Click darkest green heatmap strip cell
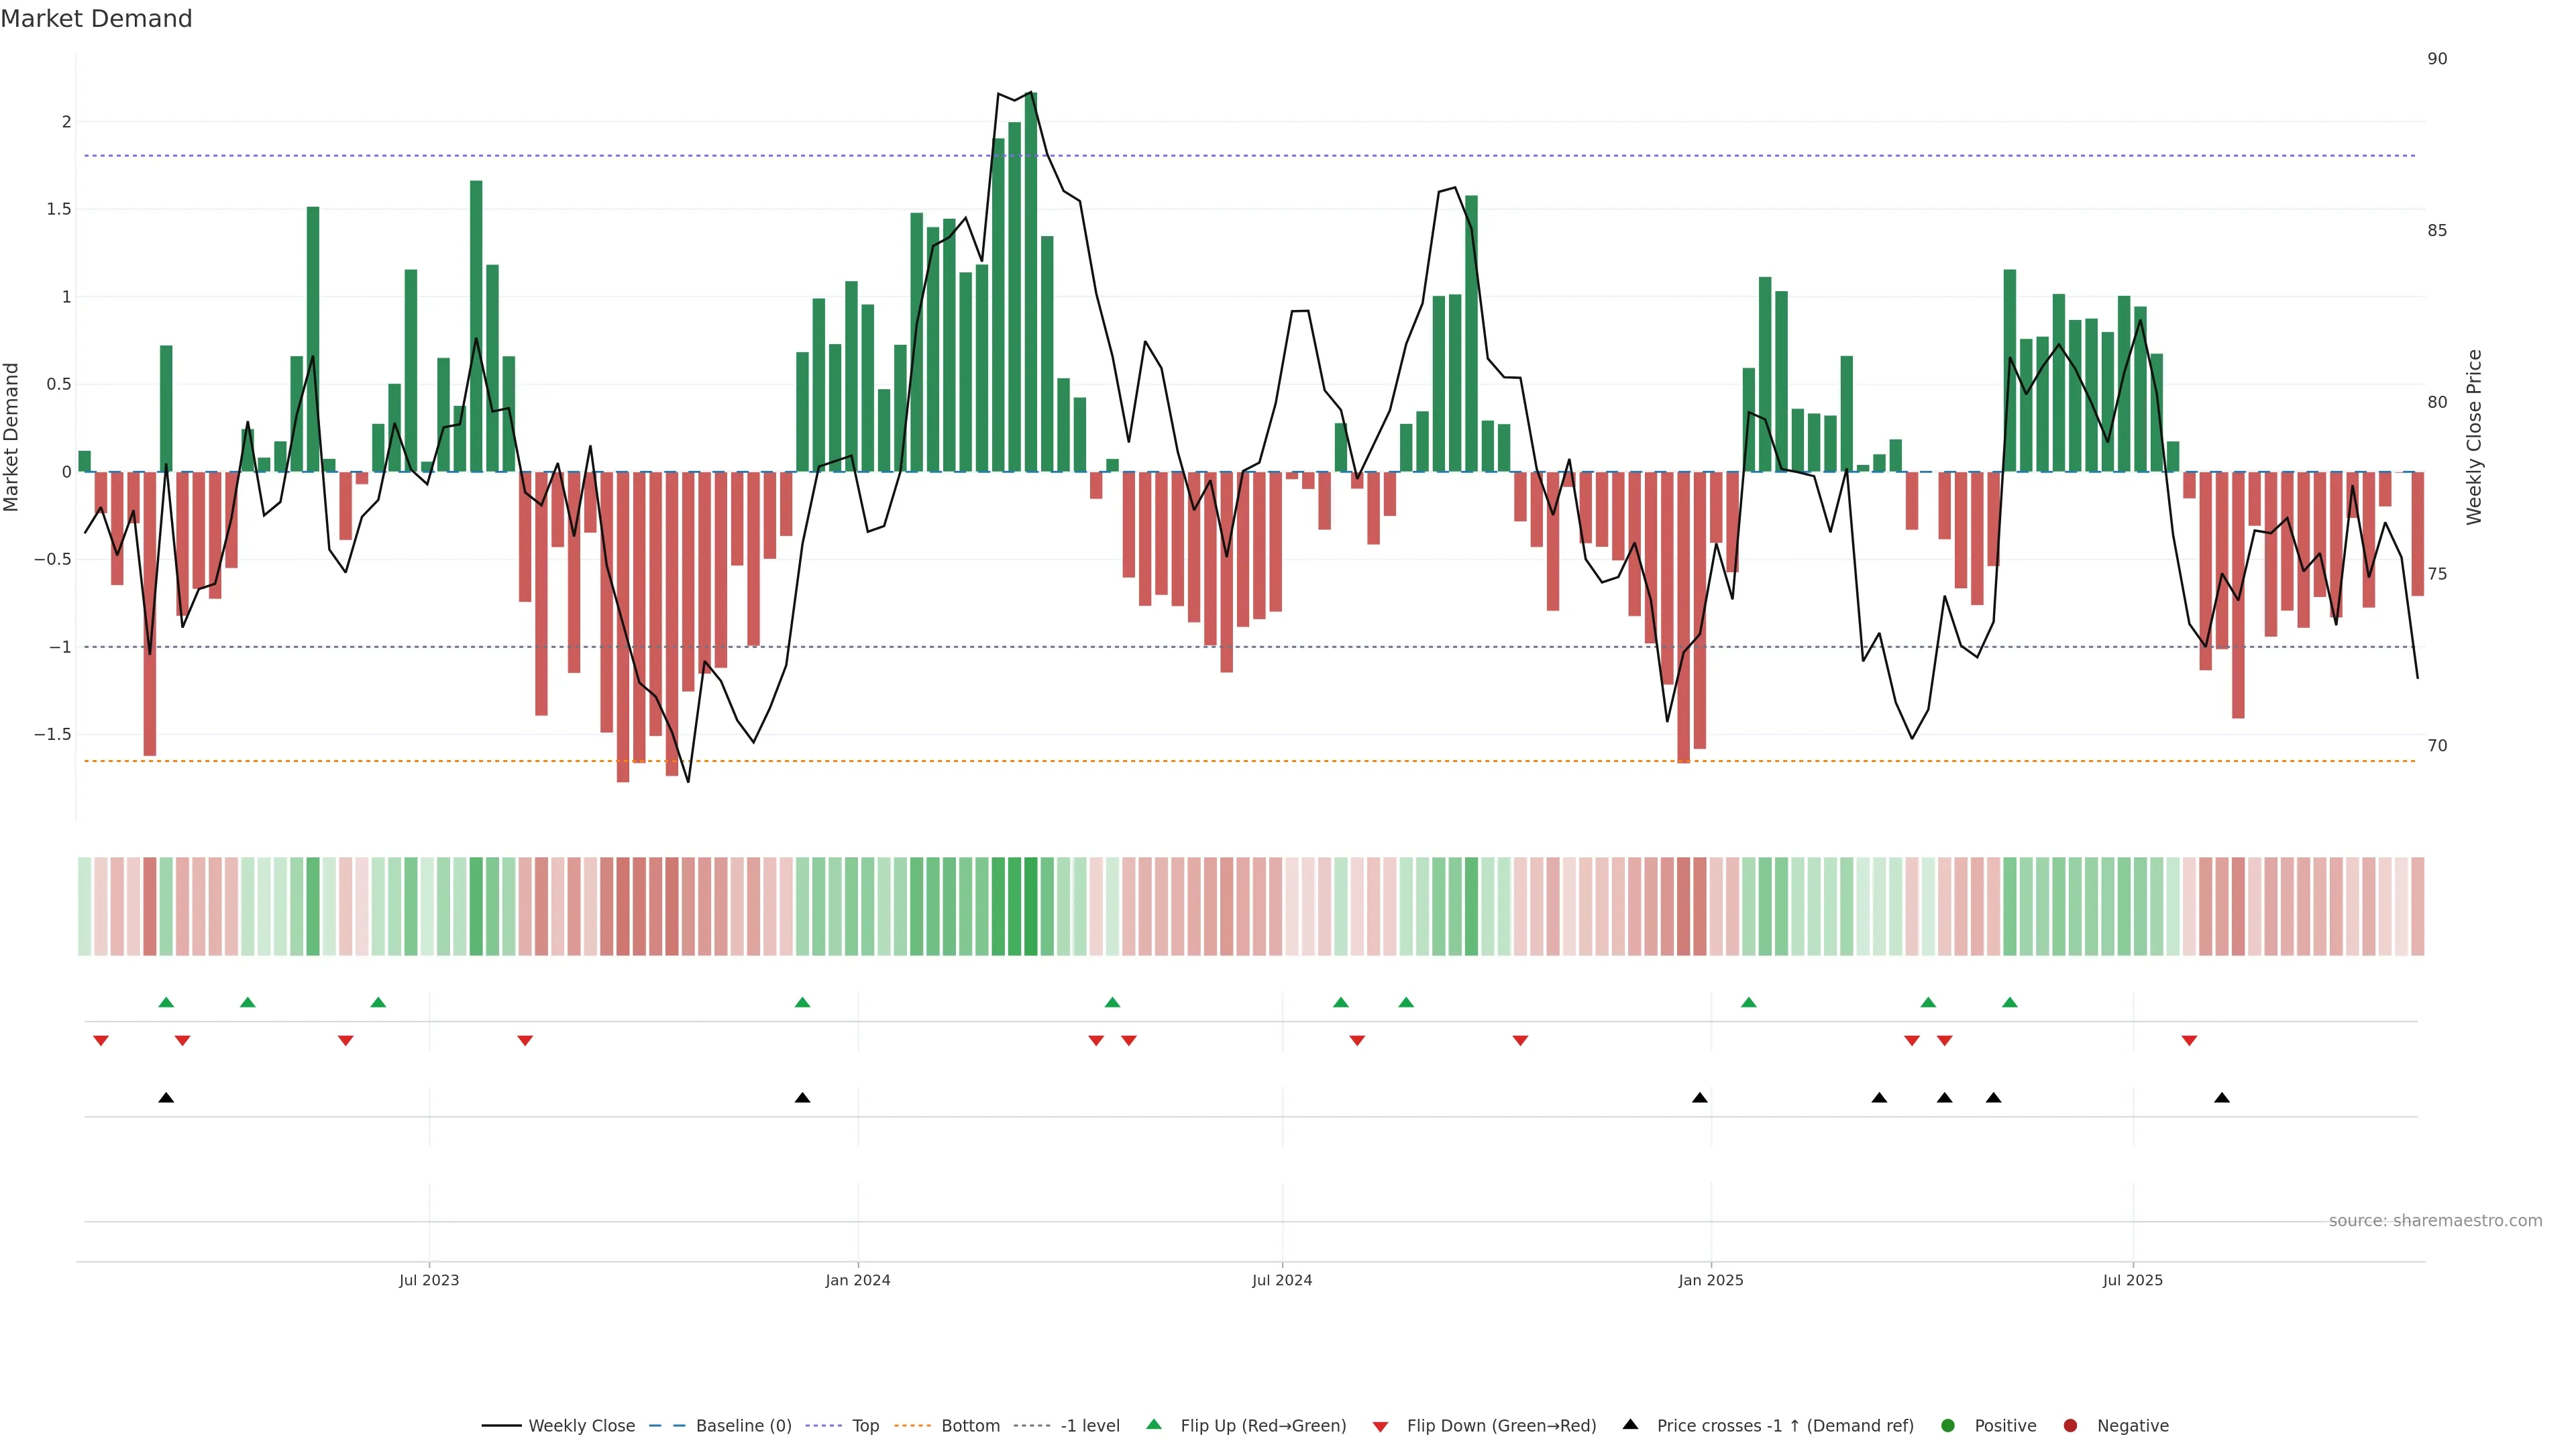 tap(1031, 906)
